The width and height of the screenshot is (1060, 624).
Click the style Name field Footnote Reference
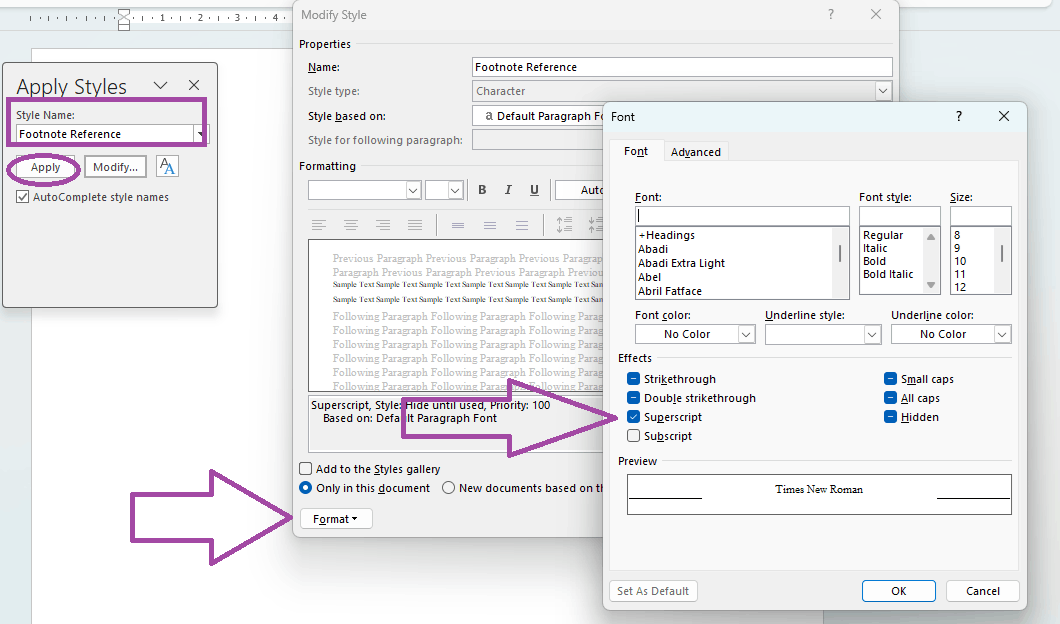point(682,67)
